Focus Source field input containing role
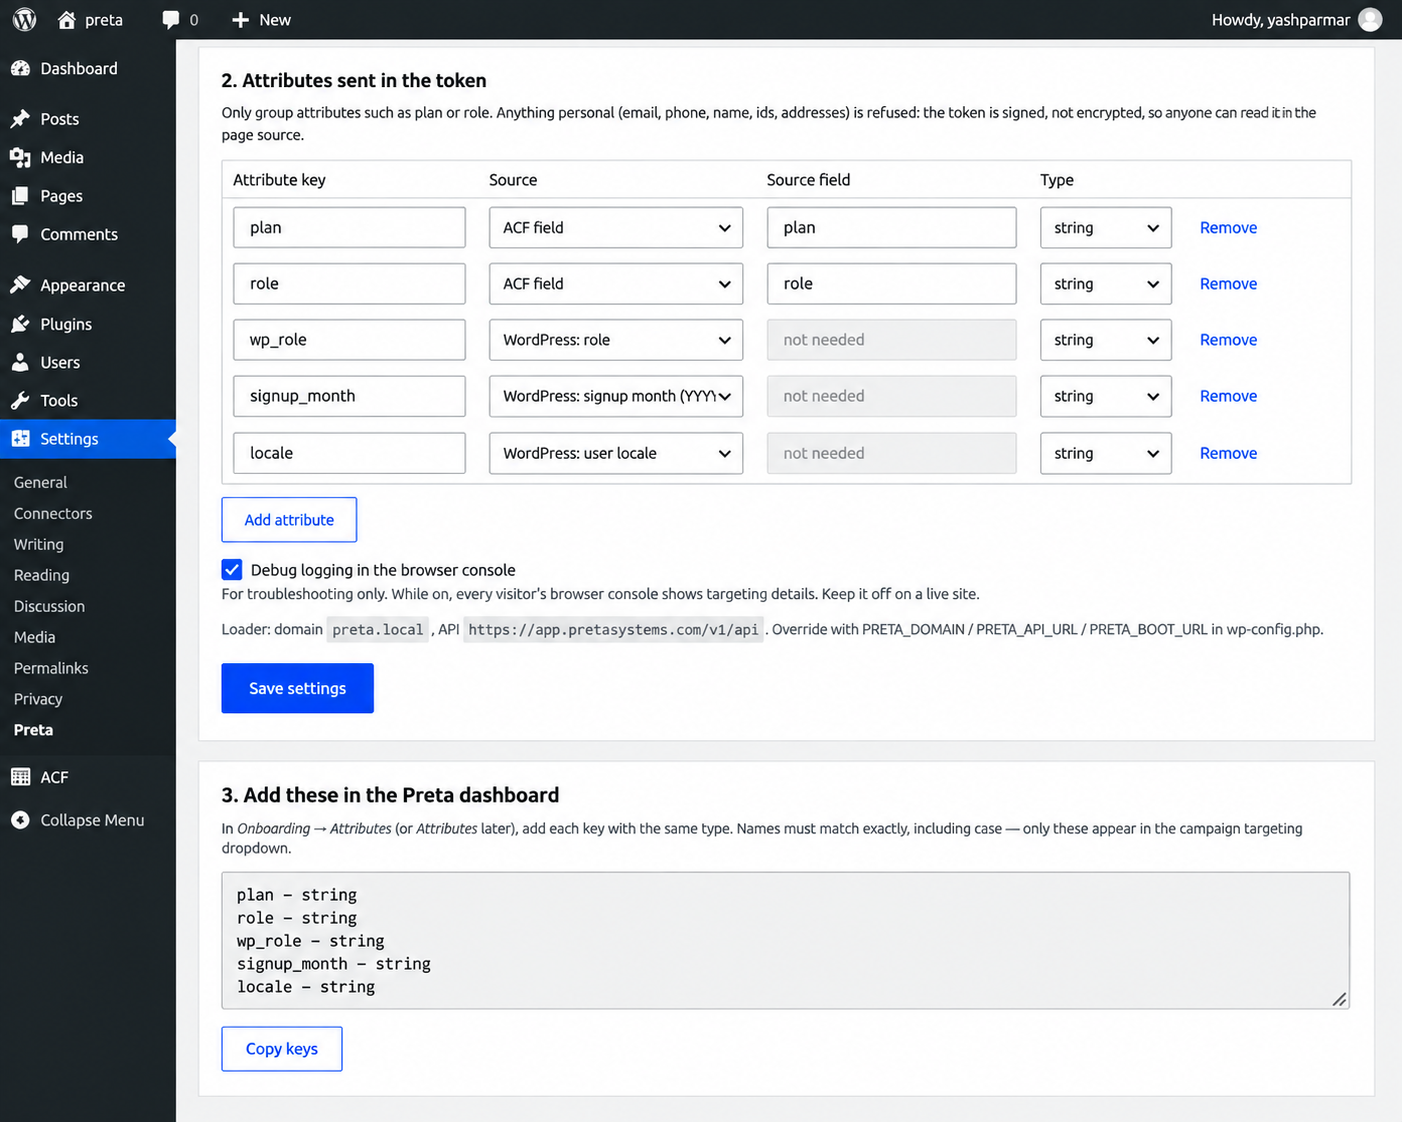Viewport: 1402px width, 1122px height. [892, 284]
